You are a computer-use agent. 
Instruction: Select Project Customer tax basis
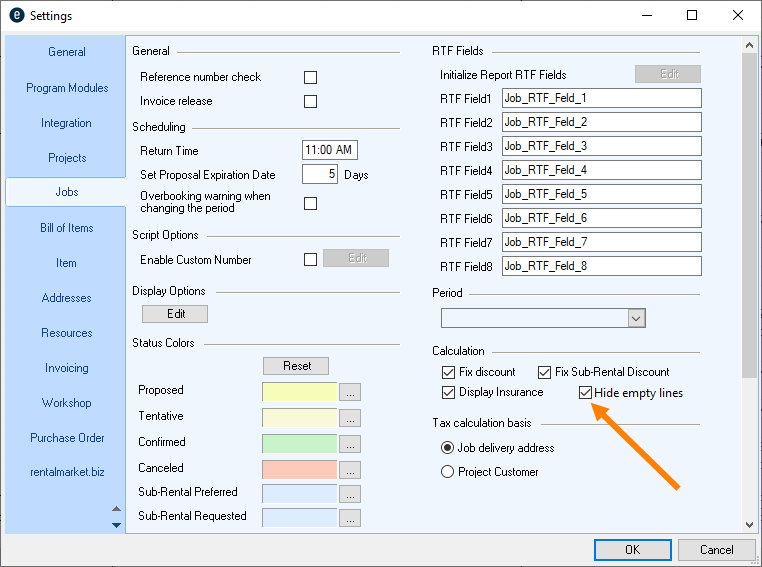(x=448, y=472)
